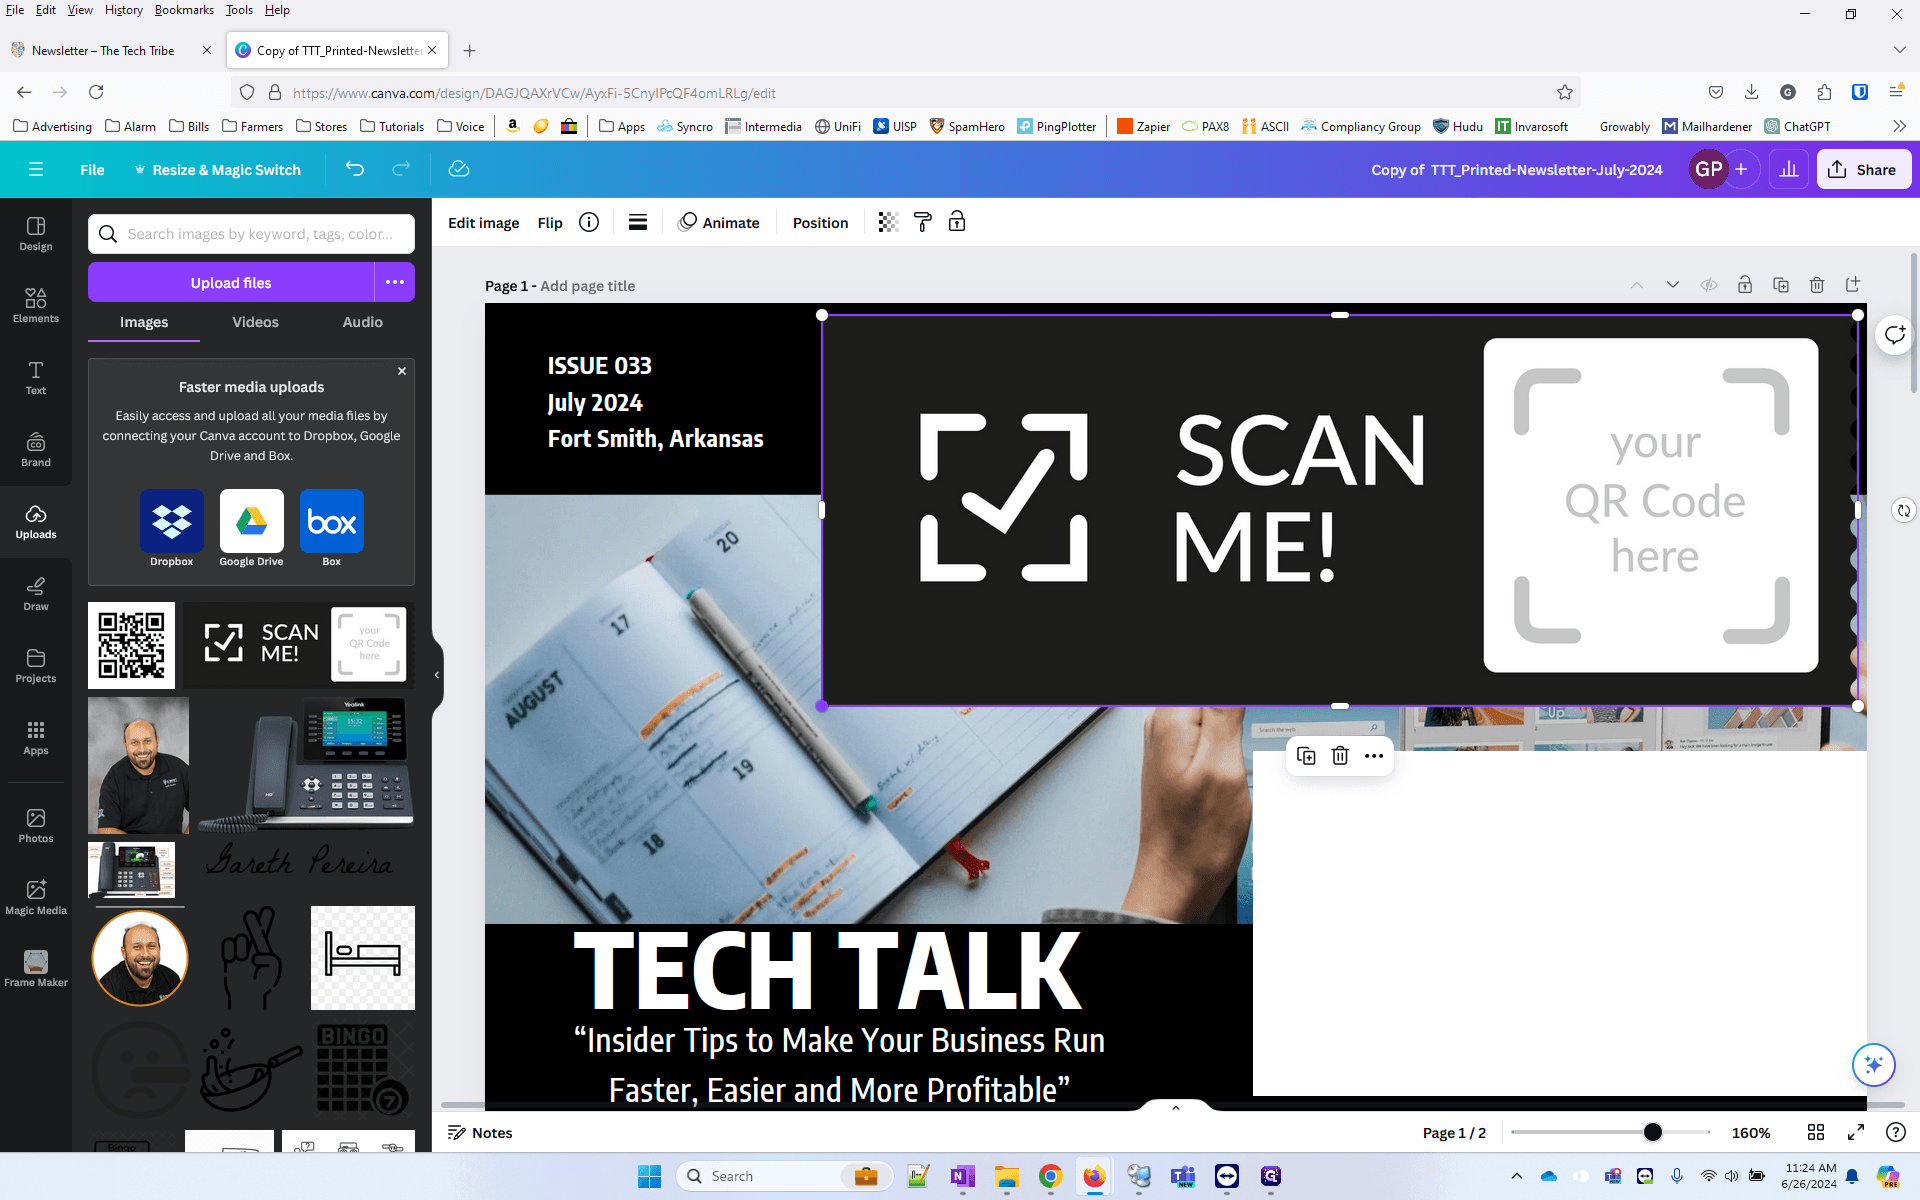The image size is (1920, 1200).
Task: Open the Design panel in sidebar
Action: (x=36, y=234)
